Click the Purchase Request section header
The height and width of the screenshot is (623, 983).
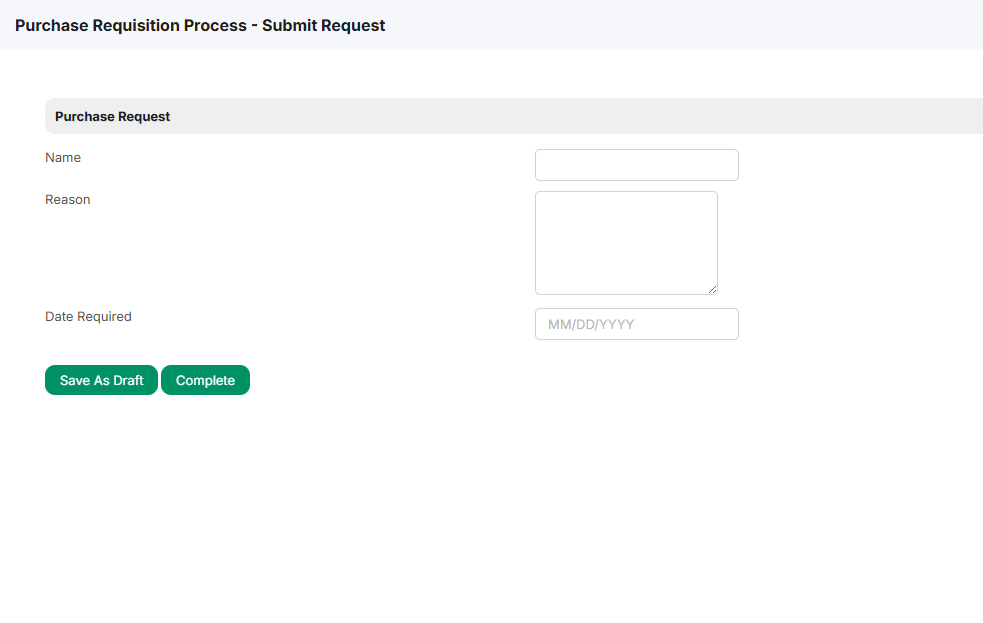[514, 116]
